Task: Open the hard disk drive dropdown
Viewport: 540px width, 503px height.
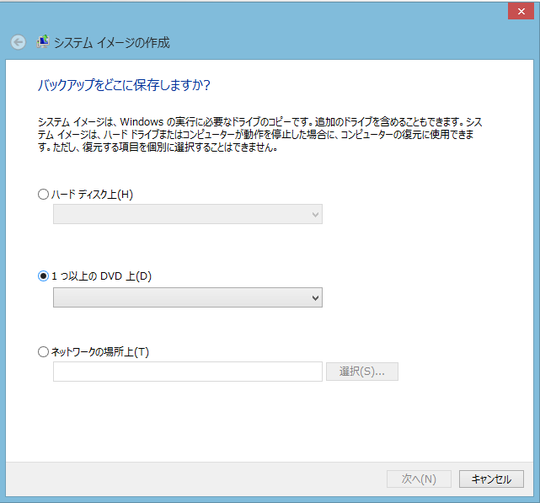Action: 188,214
